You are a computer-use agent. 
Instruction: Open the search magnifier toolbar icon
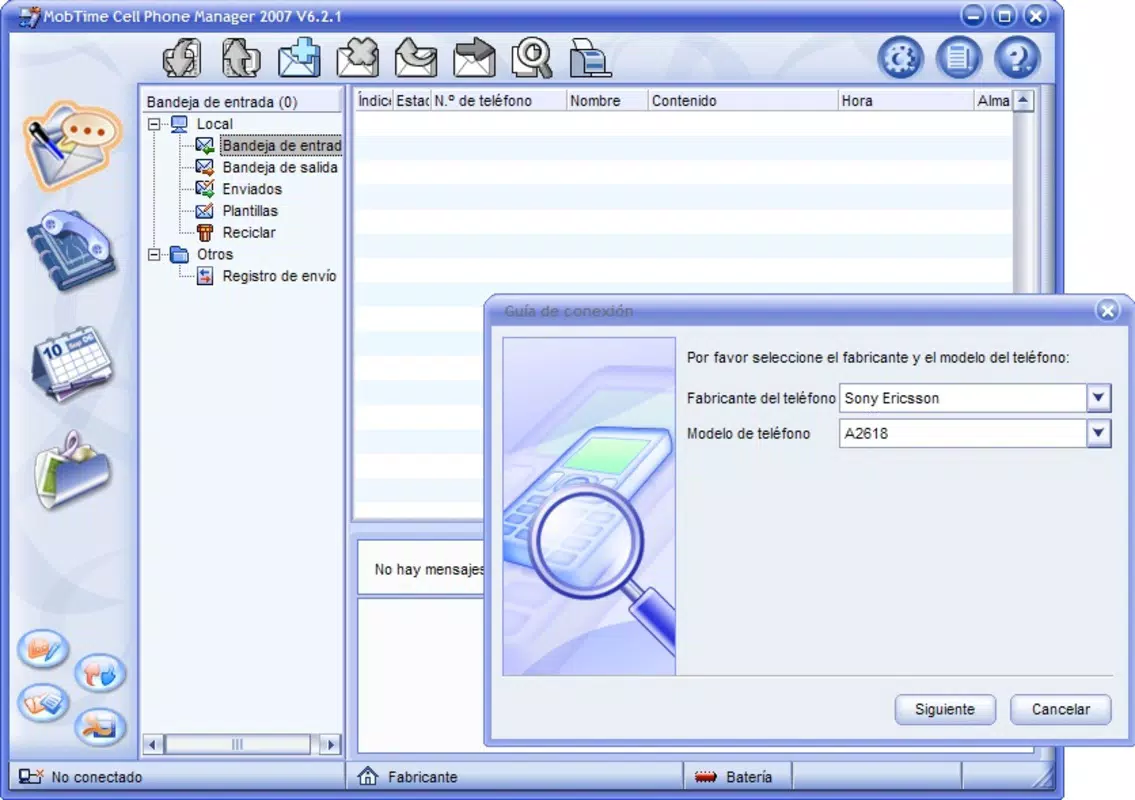(x=532, y=58)
